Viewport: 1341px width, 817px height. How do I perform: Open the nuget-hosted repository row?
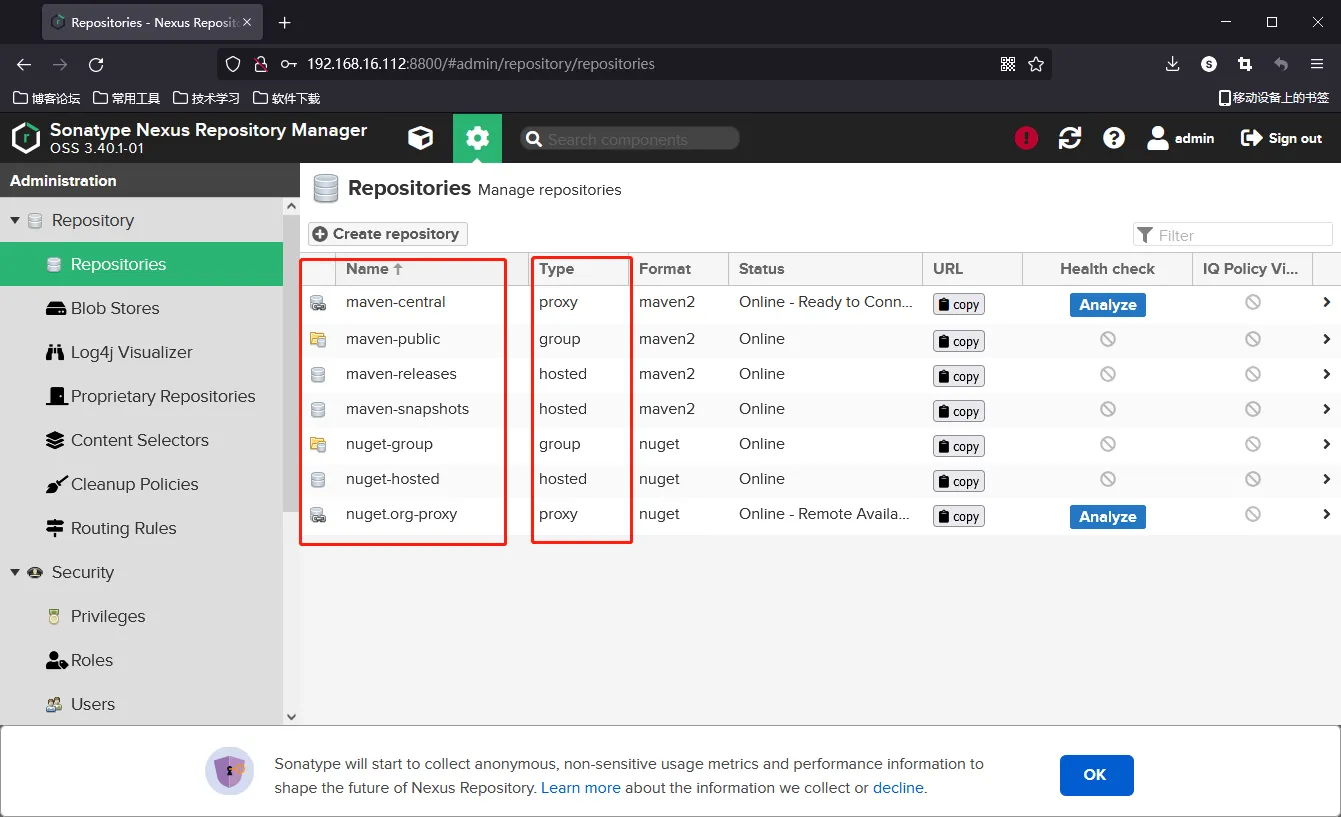(x=820, y=479)
